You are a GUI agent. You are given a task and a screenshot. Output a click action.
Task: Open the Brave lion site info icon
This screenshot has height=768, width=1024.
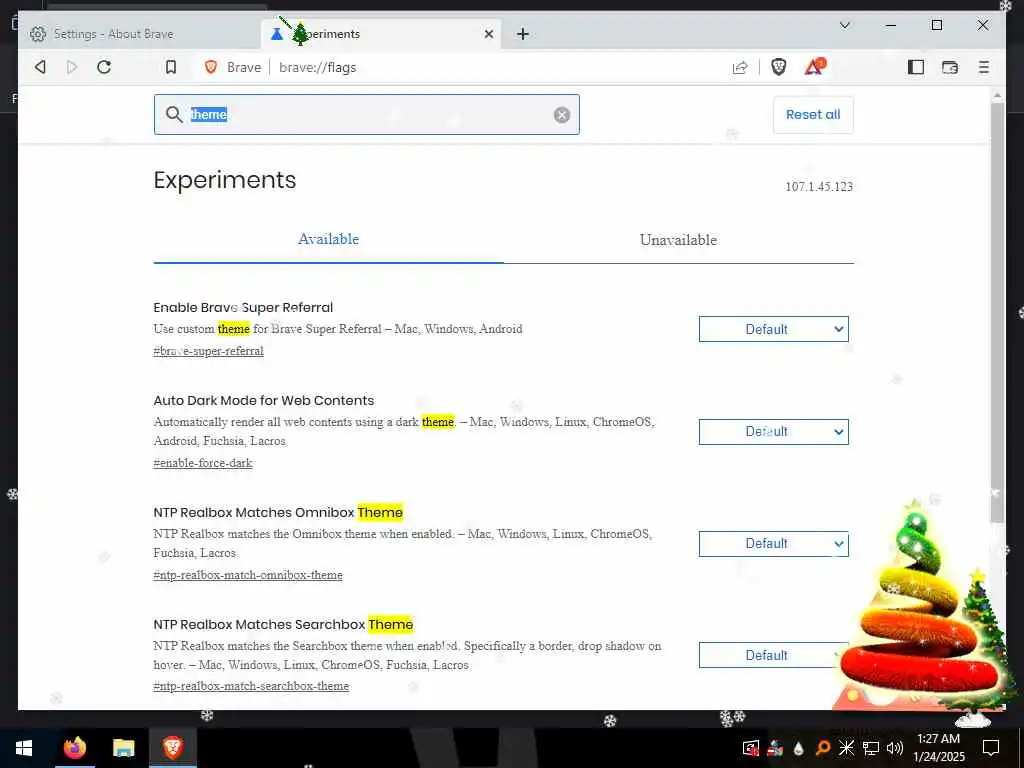pos(211,67)
